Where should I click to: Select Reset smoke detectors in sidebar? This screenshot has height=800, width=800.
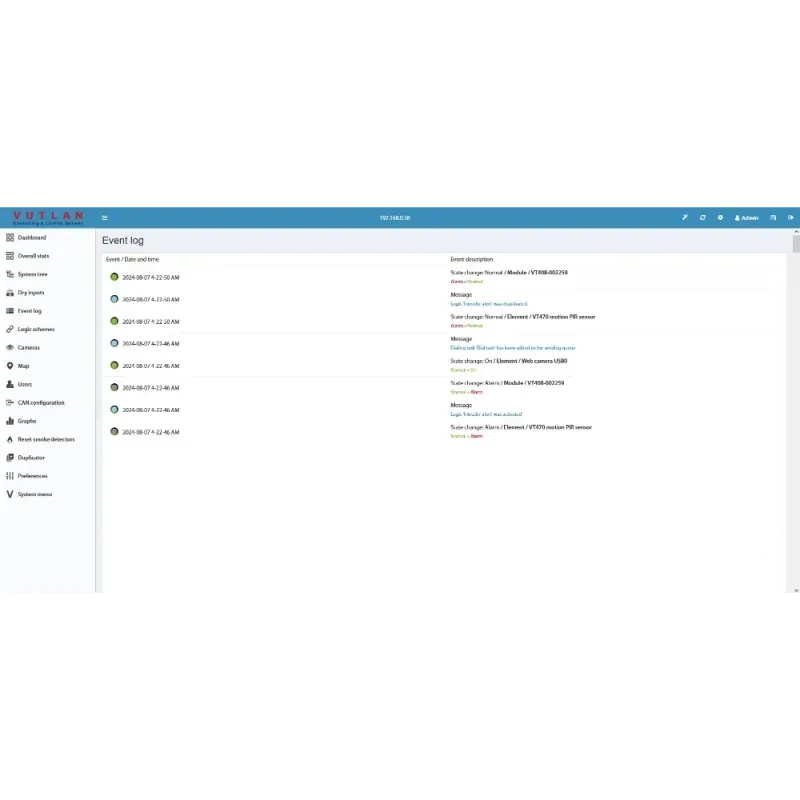[45, 439]
